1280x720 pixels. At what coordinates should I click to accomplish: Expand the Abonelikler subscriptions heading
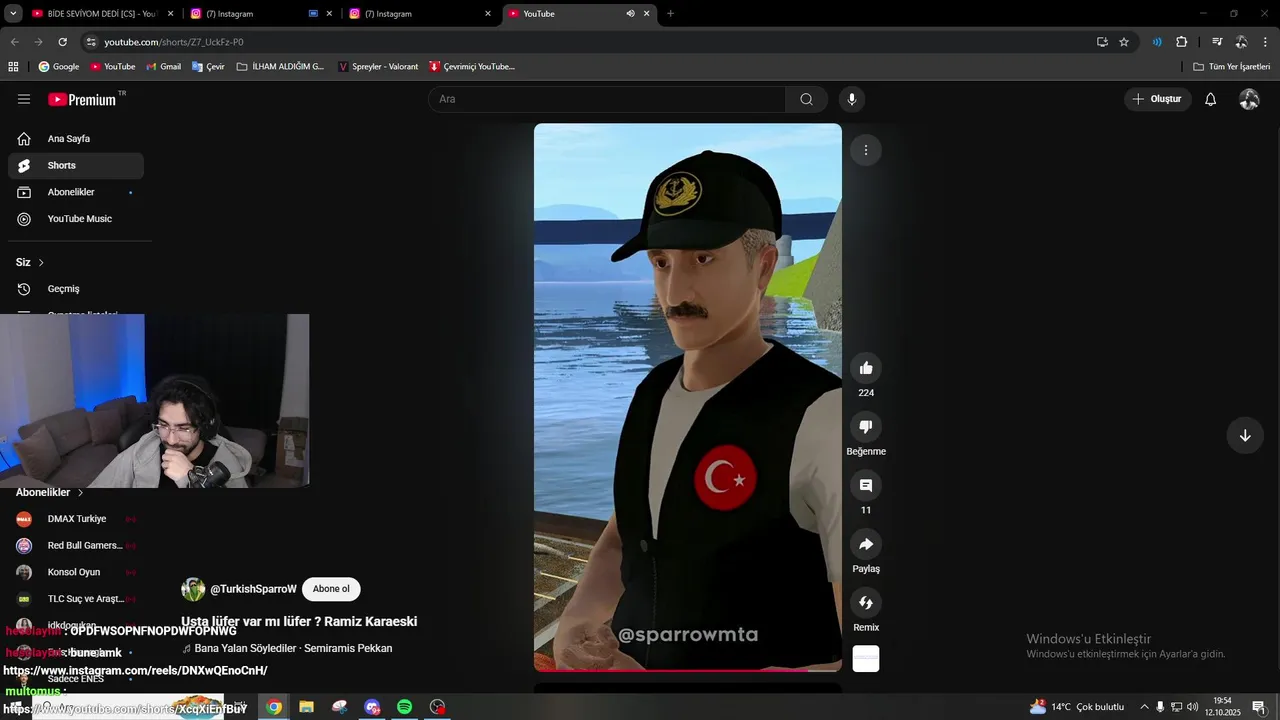50,493
